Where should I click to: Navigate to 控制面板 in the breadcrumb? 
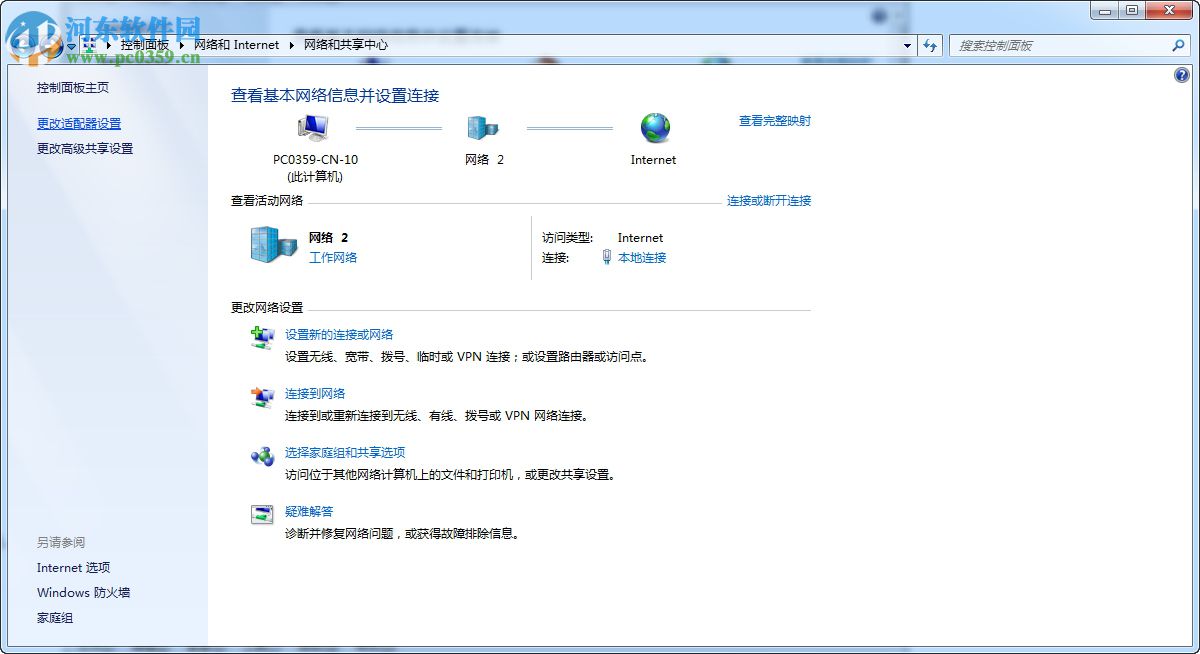click(x=147, y=45)
